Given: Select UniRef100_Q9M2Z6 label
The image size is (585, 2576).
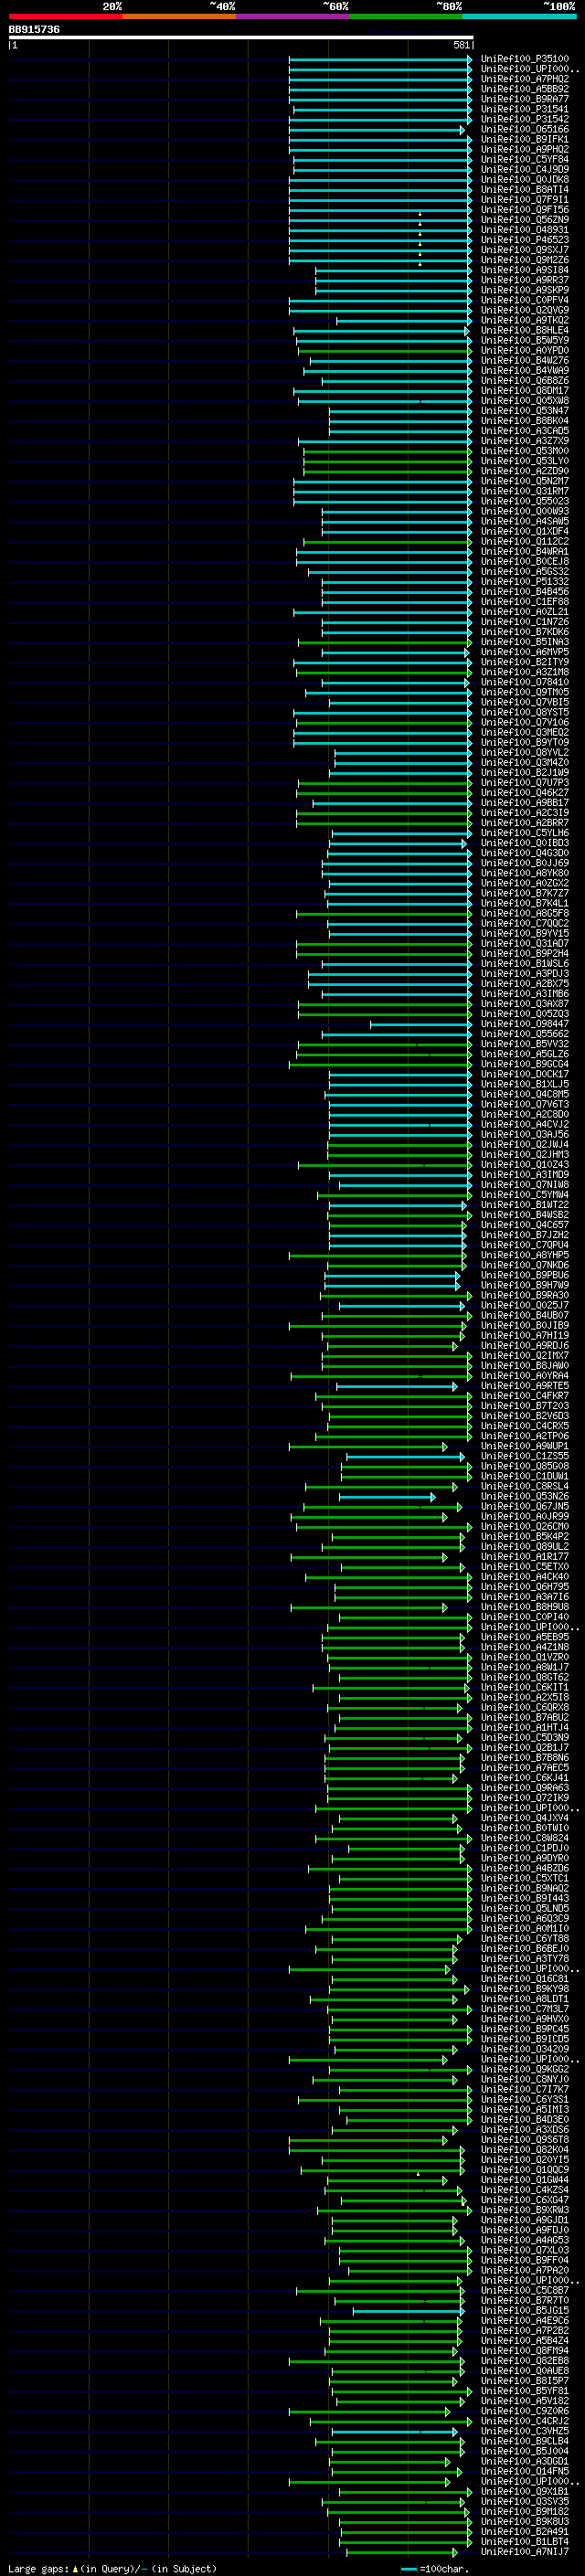Looking at the screenshot, I should pyautogui.click(x=525, y=260).
